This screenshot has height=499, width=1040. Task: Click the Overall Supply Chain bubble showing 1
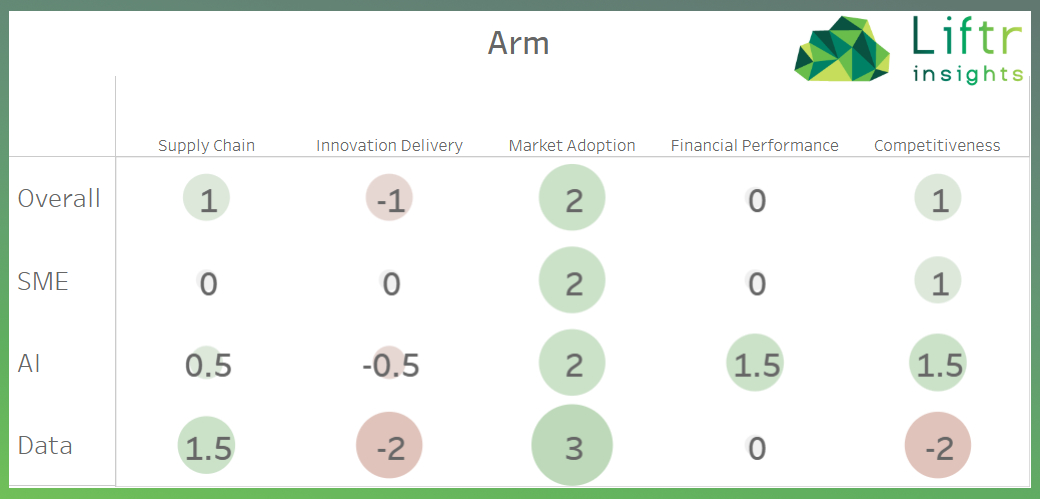tap(207, 200)
